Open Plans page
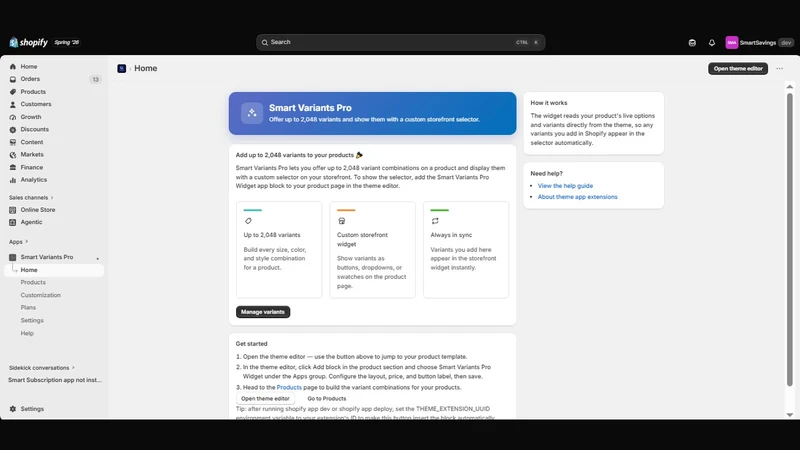The image size is (800, 450). click(x=28, y=308)
